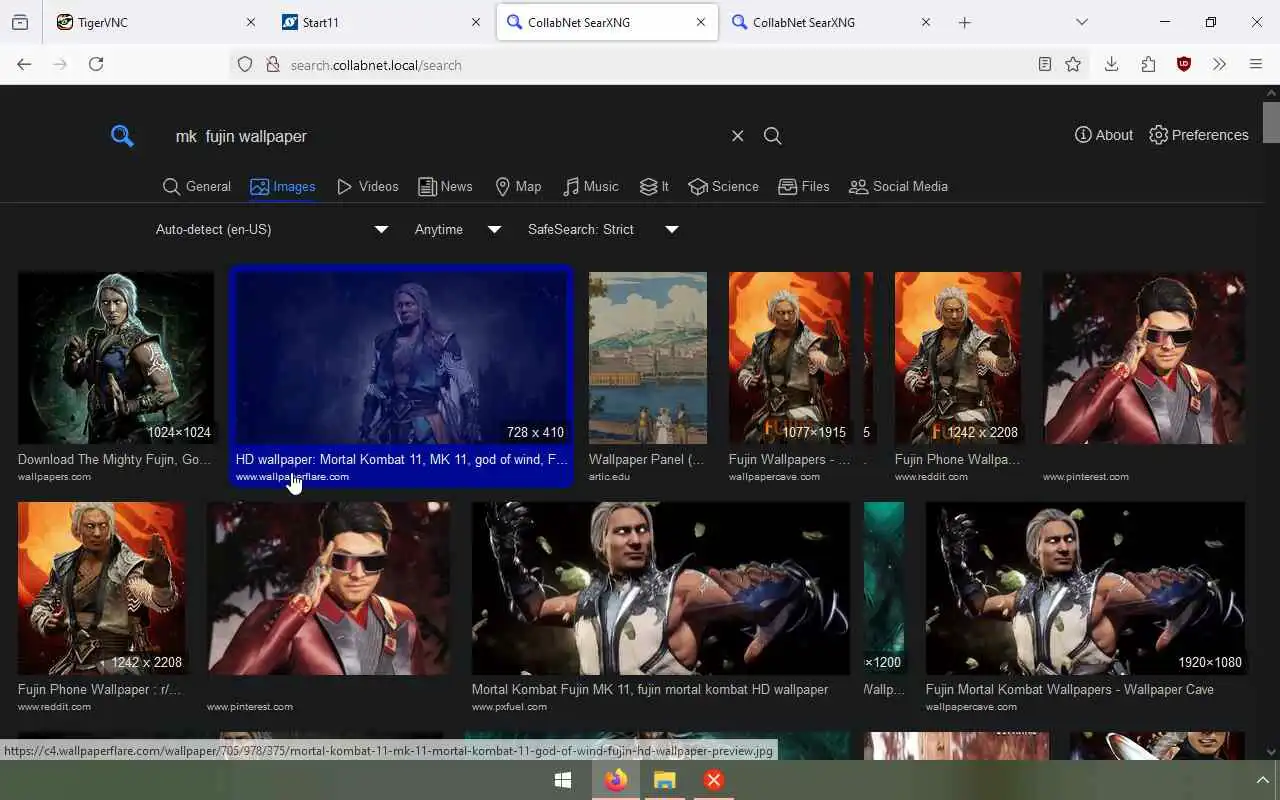
Task: Click the SearXNG magnifier logo
Action: [122, 136]
